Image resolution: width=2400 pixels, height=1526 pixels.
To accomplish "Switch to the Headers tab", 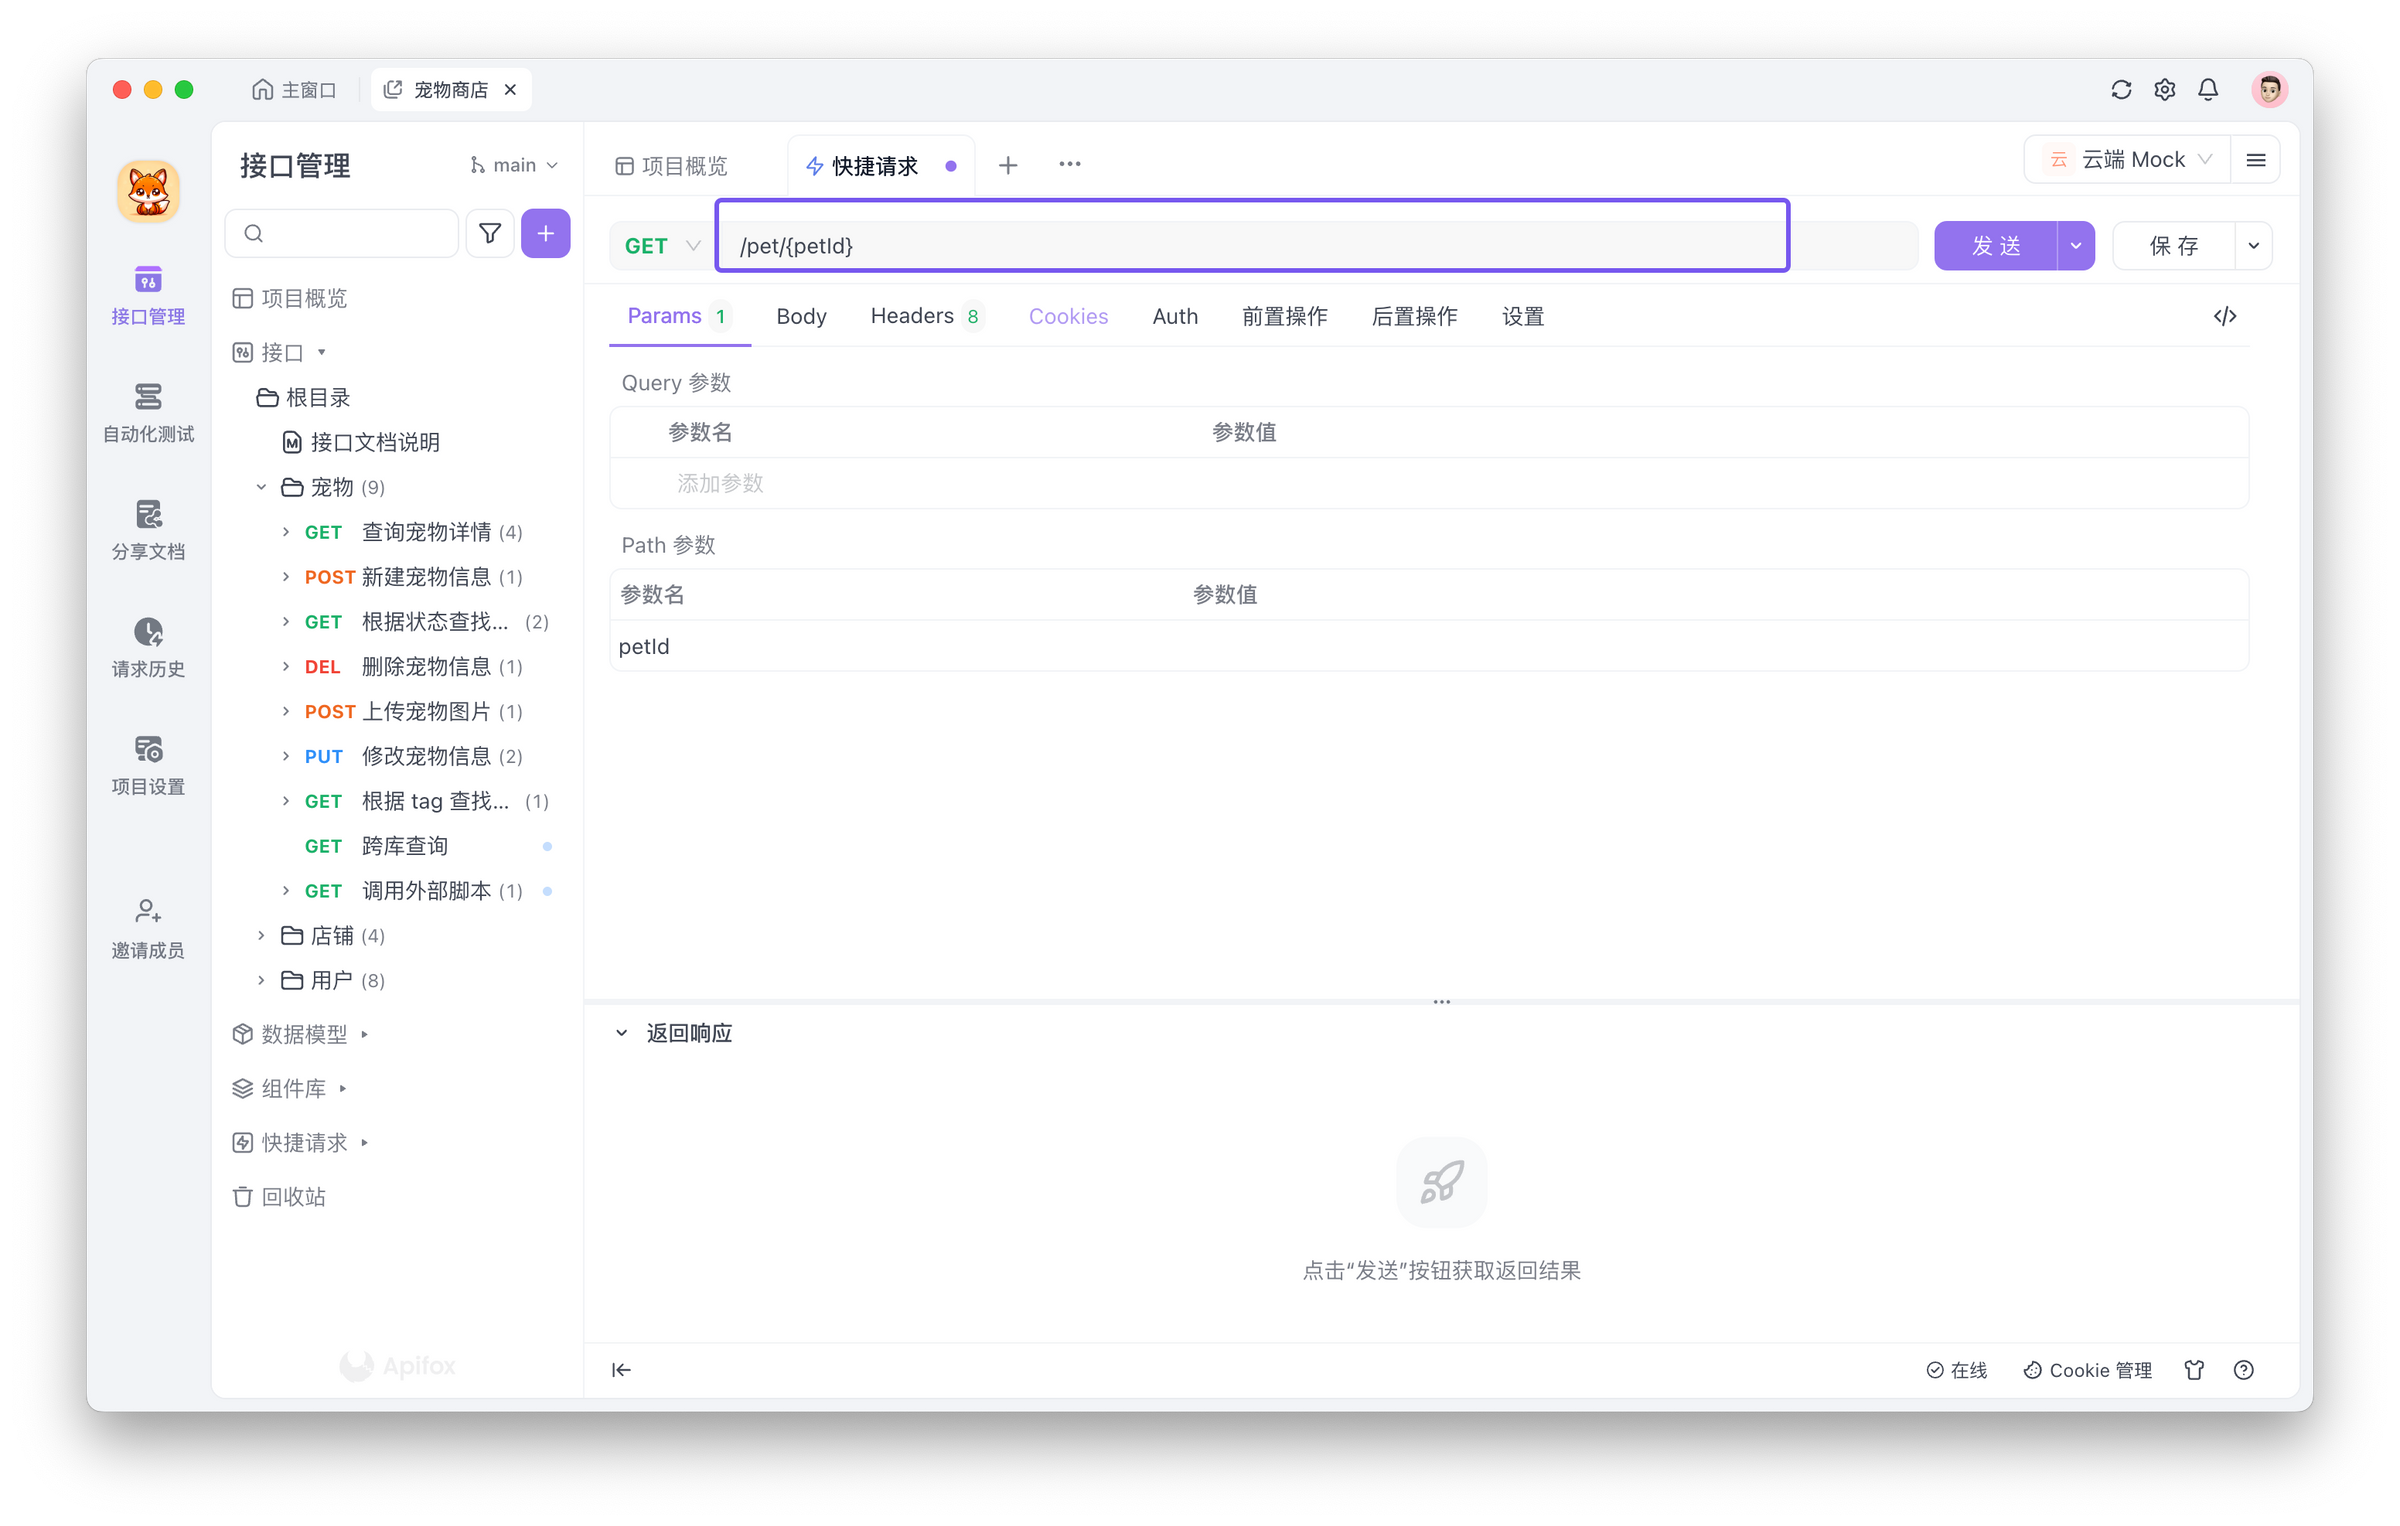I will 912,316.
